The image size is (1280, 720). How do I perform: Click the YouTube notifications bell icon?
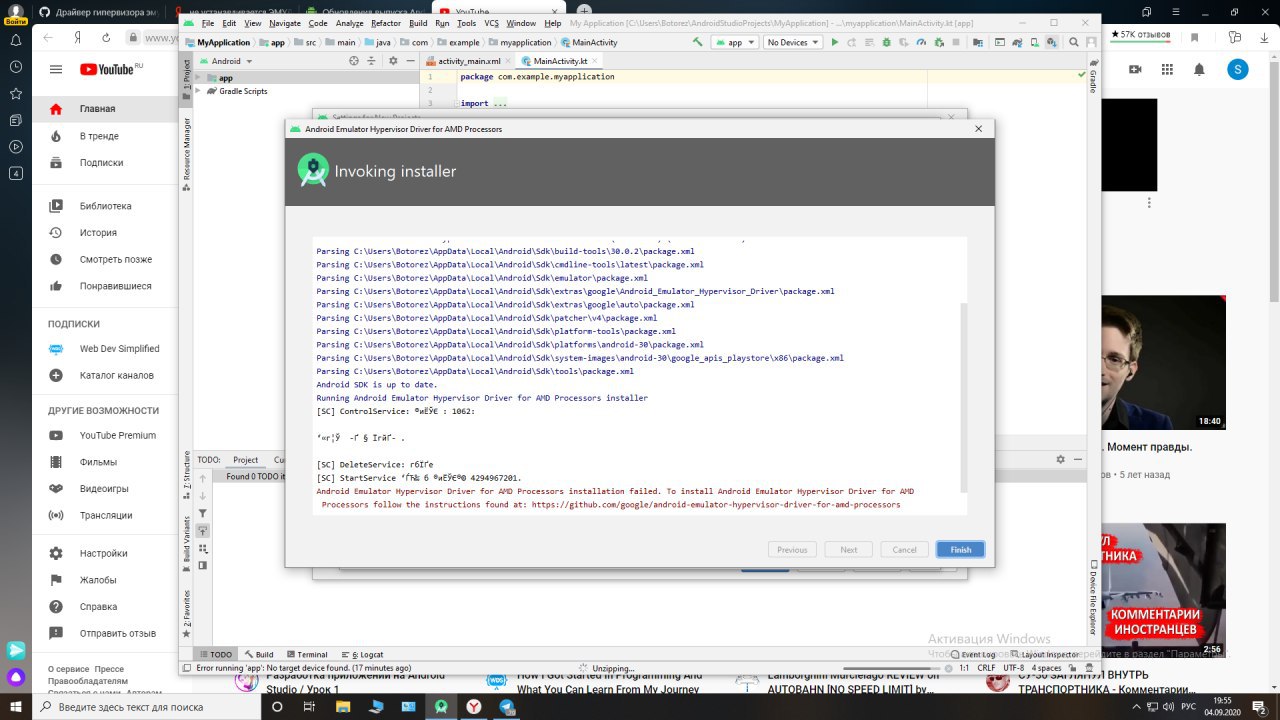click(x=1199, y=69)
